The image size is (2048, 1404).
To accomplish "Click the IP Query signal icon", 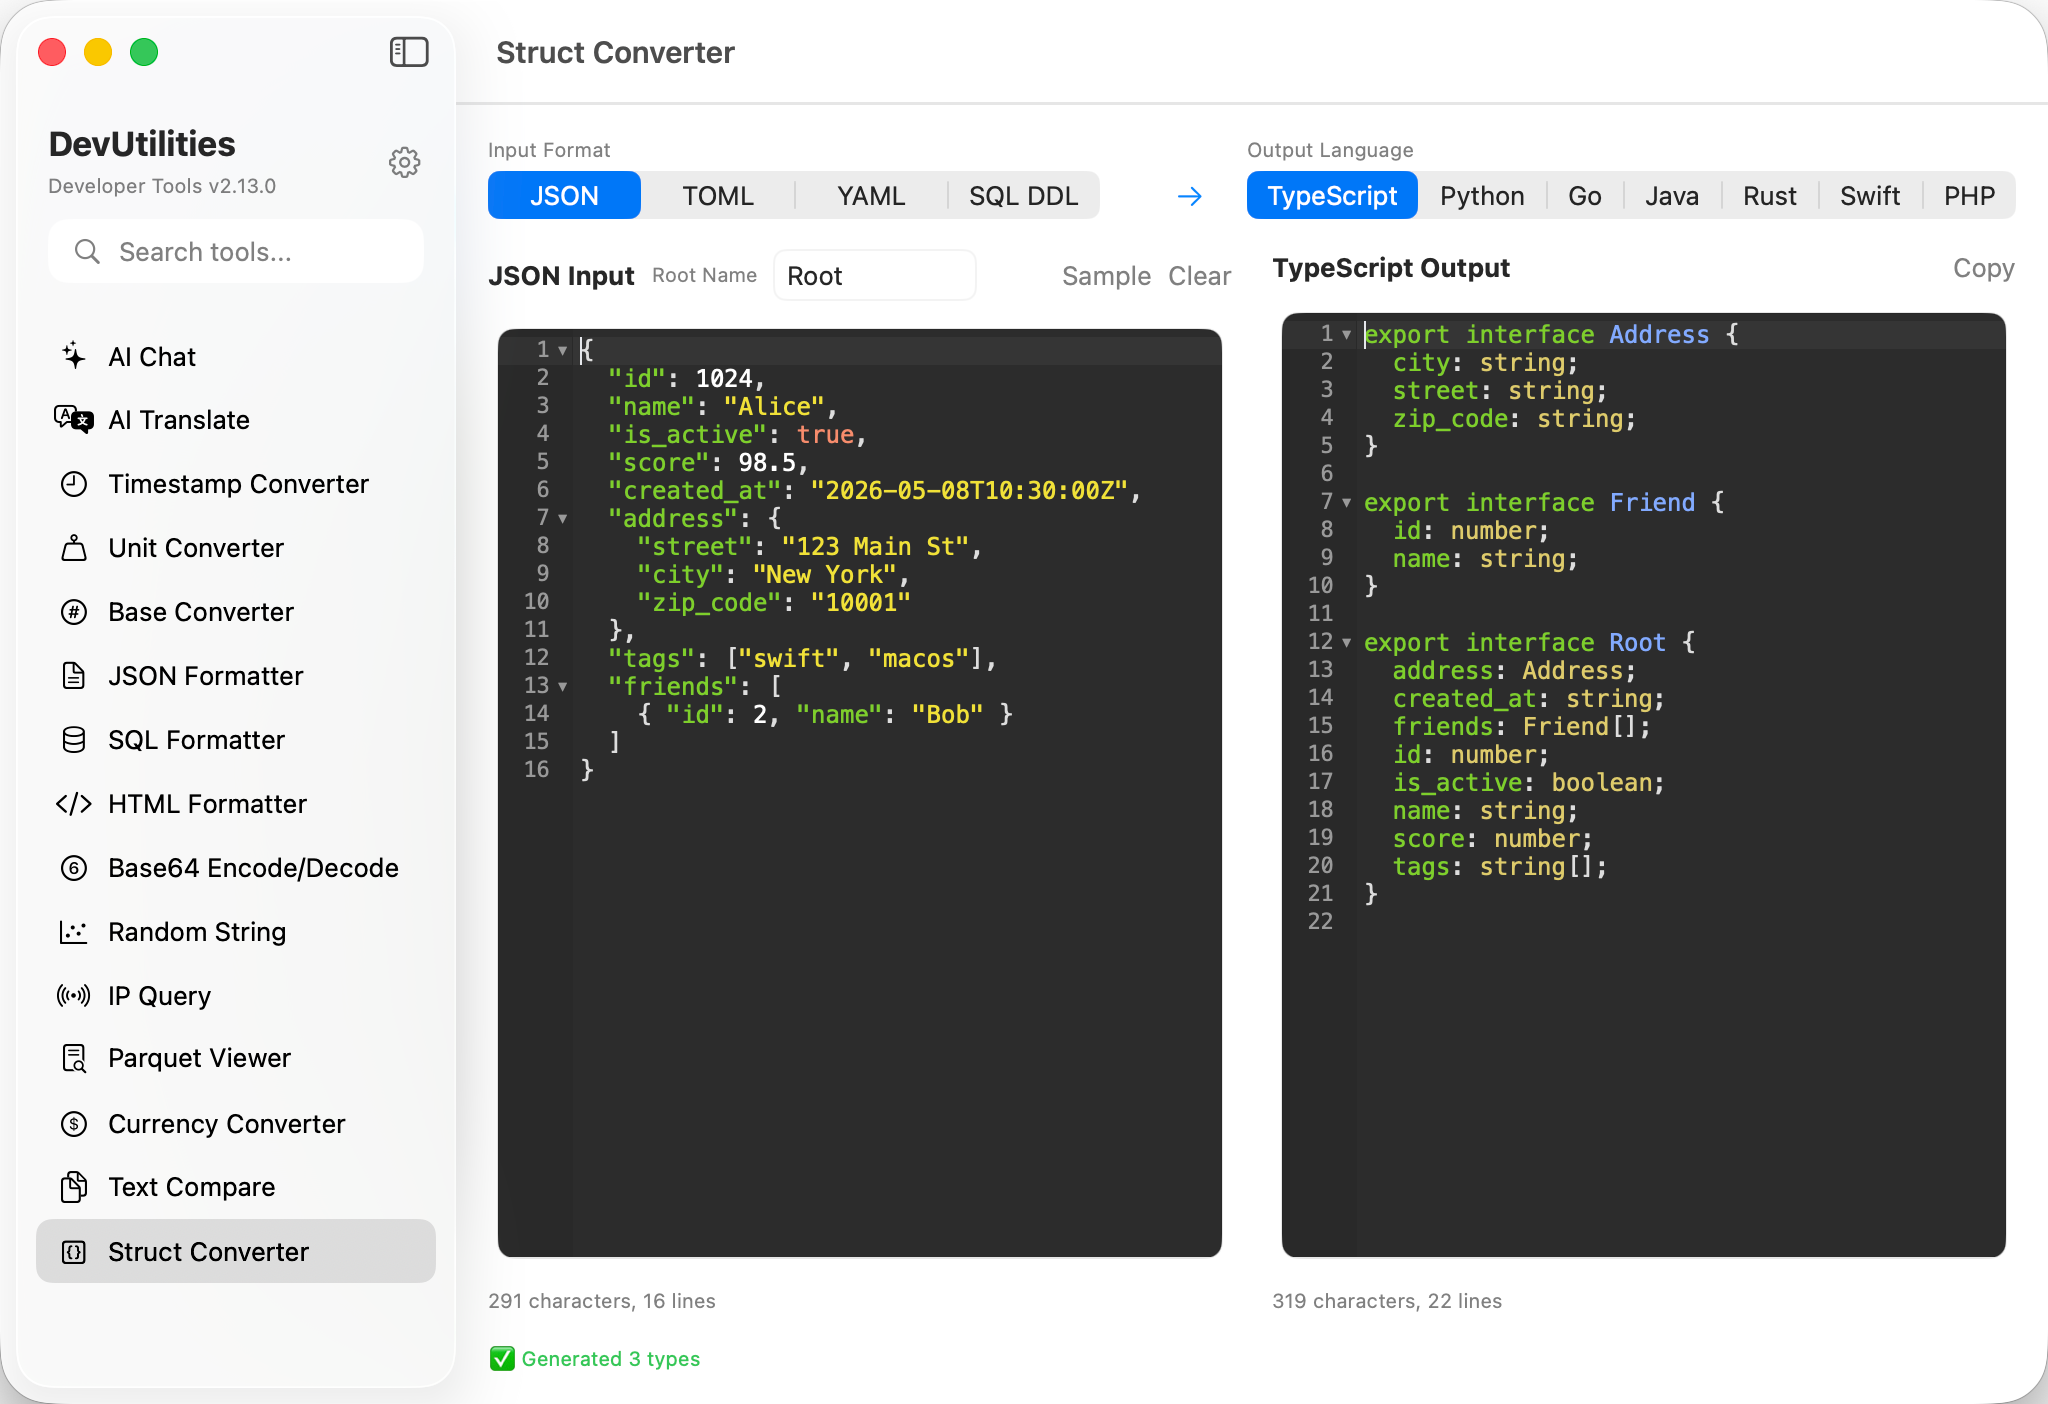I will point(74,996).
